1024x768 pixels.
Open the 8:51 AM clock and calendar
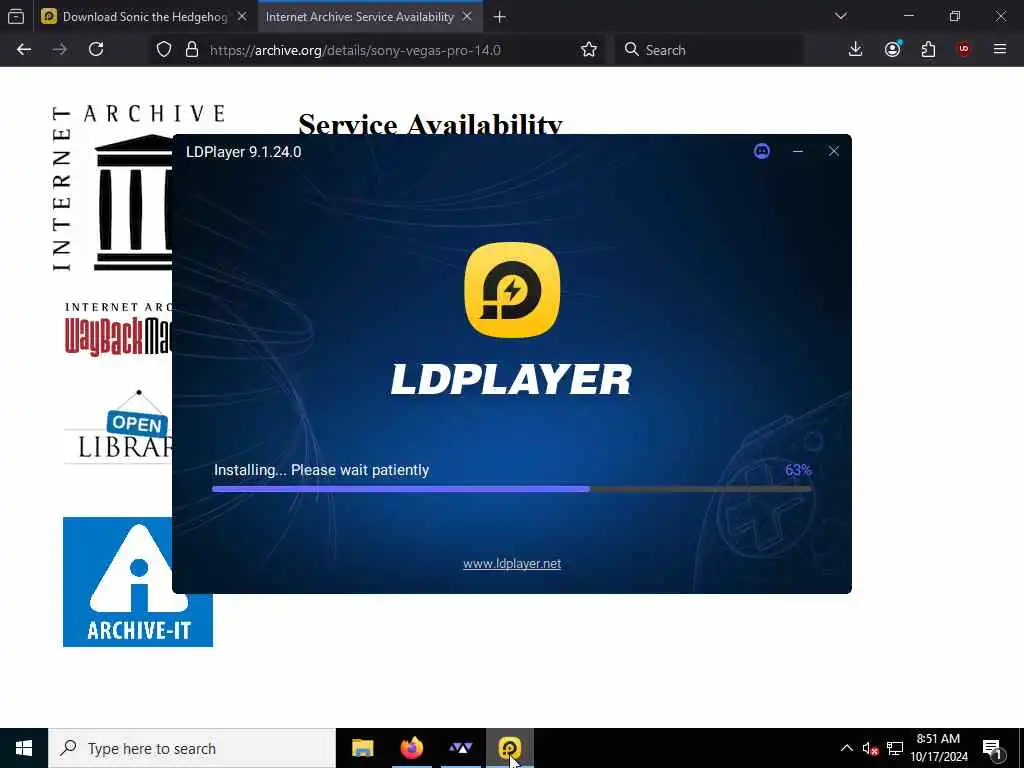point(939,748)
